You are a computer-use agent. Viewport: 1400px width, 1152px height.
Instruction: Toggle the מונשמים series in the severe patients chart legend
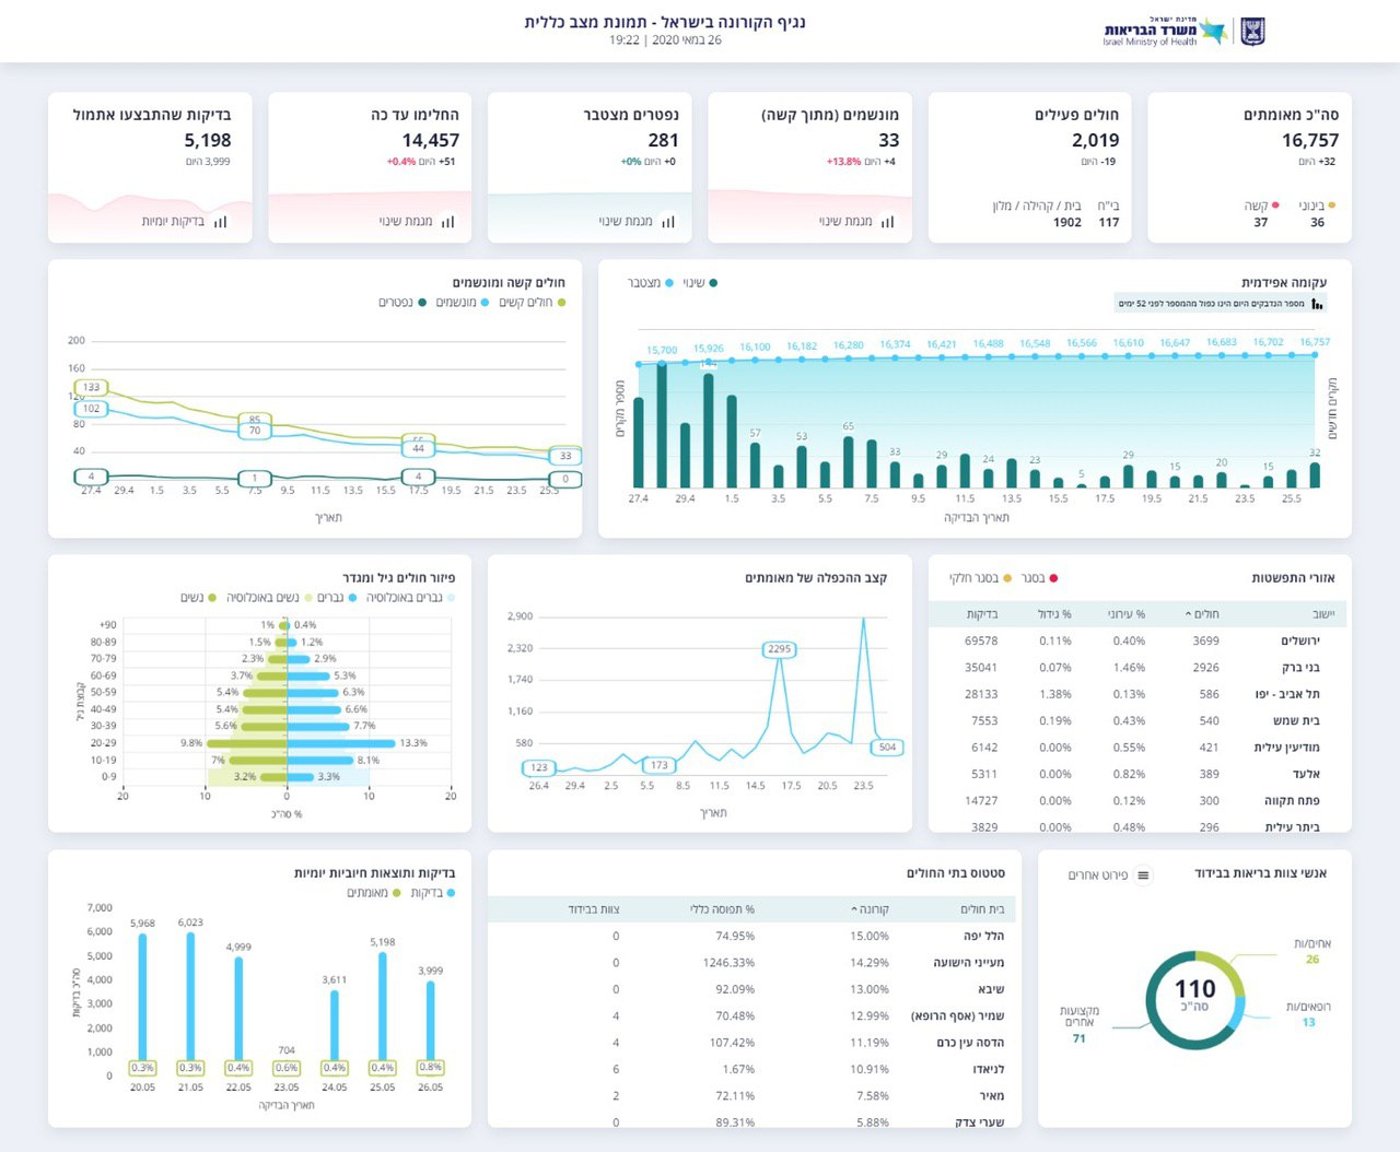[462, 302]
